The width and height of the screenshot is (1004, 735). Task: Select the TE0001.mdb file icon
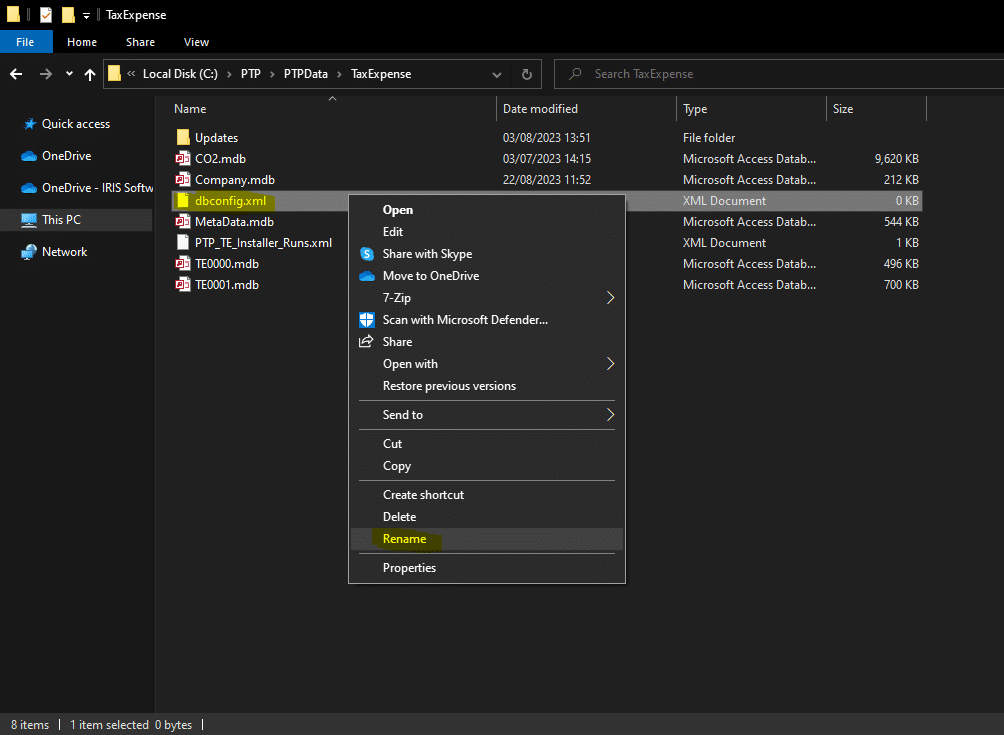183,286
